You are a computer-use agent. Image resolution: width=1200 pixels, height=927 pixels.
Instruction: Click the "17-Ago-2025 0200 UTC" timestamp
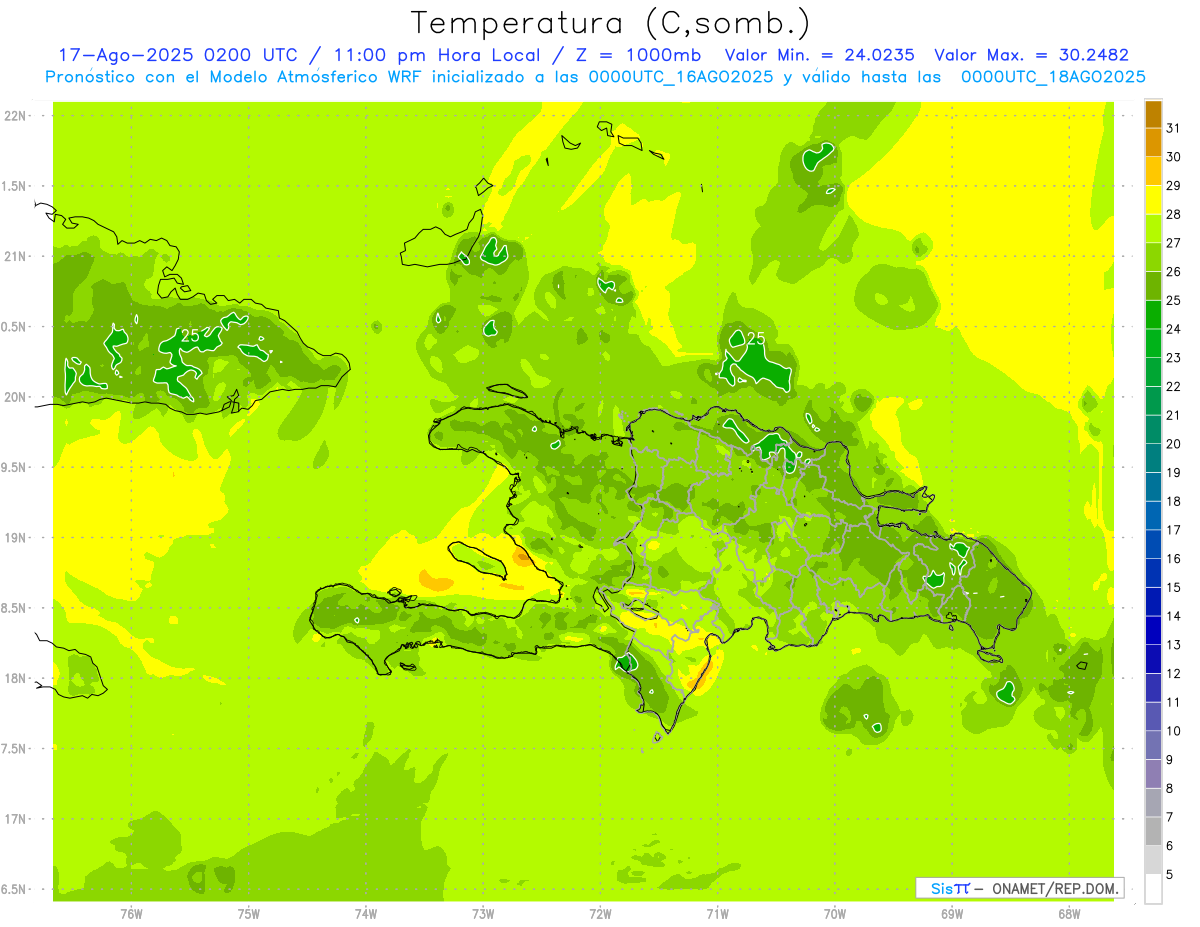pyautogui.click(x=184, y=55)
